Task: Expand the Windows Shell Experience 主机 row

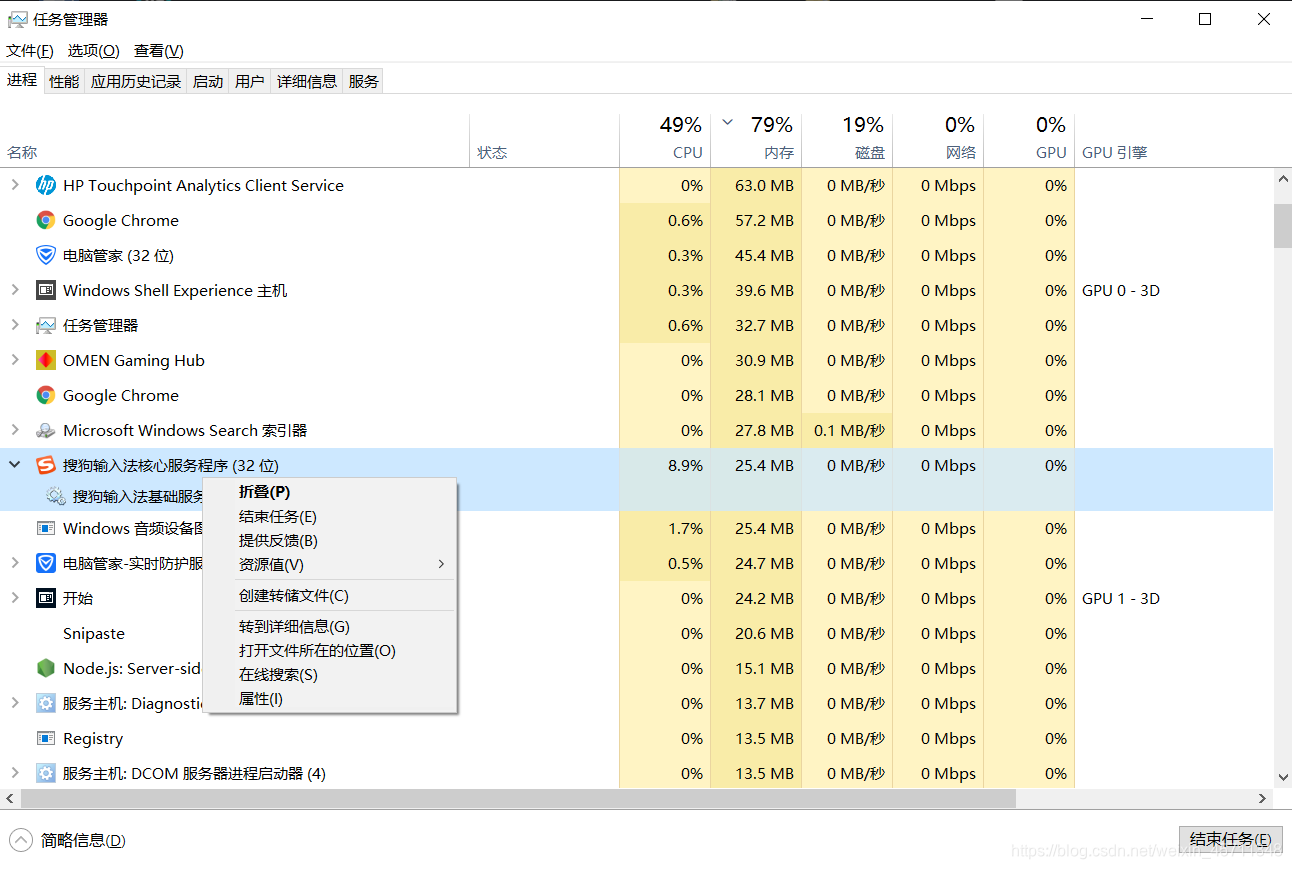Action: (14, 290)
